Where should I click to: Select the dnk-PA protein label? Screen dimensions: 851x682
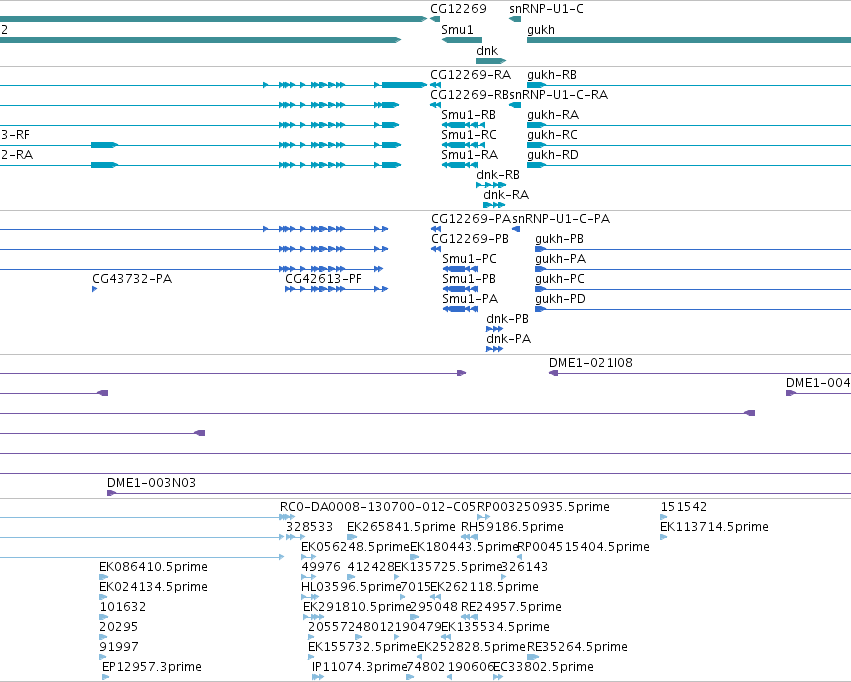tap(509, 339)
